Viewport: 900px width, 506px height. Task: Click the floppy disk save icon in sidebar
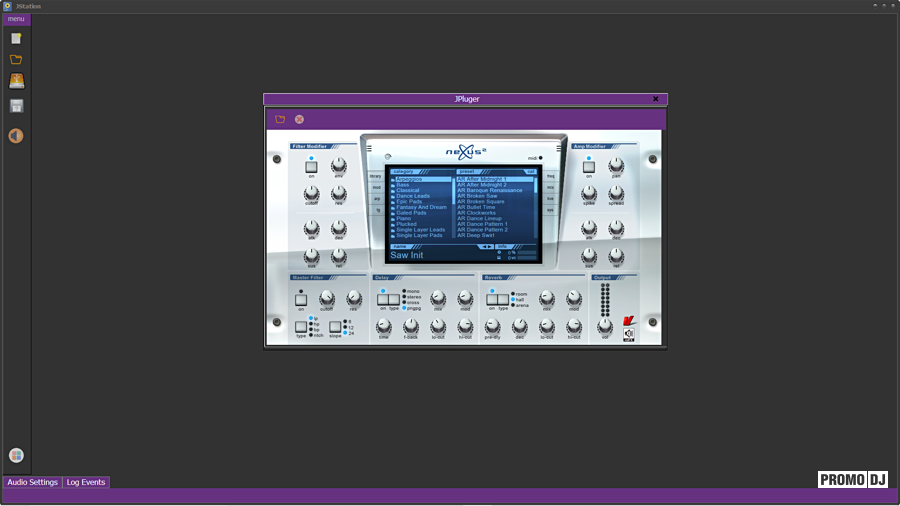(17, 106)
